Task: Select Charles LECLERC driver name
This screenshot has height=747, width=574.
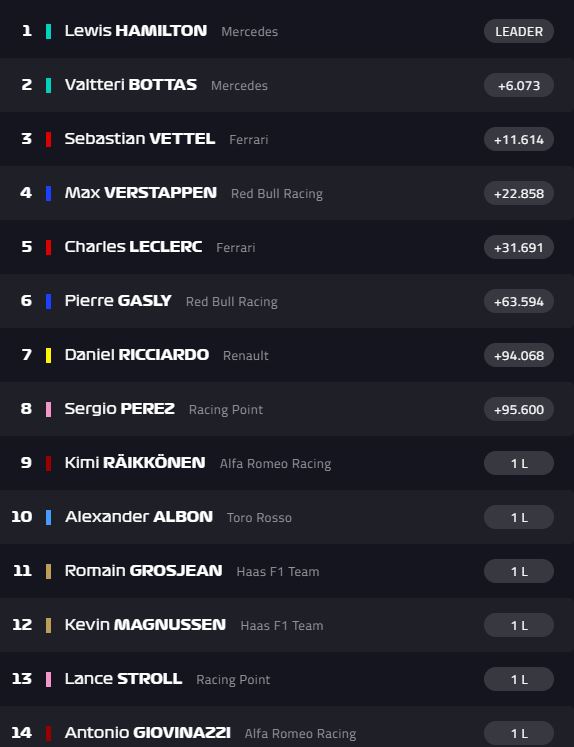Action: pos(133,247)
